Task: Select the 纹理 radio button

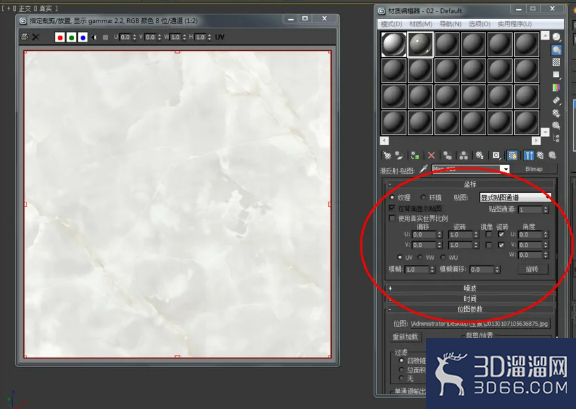Action: tap(392, 197)
